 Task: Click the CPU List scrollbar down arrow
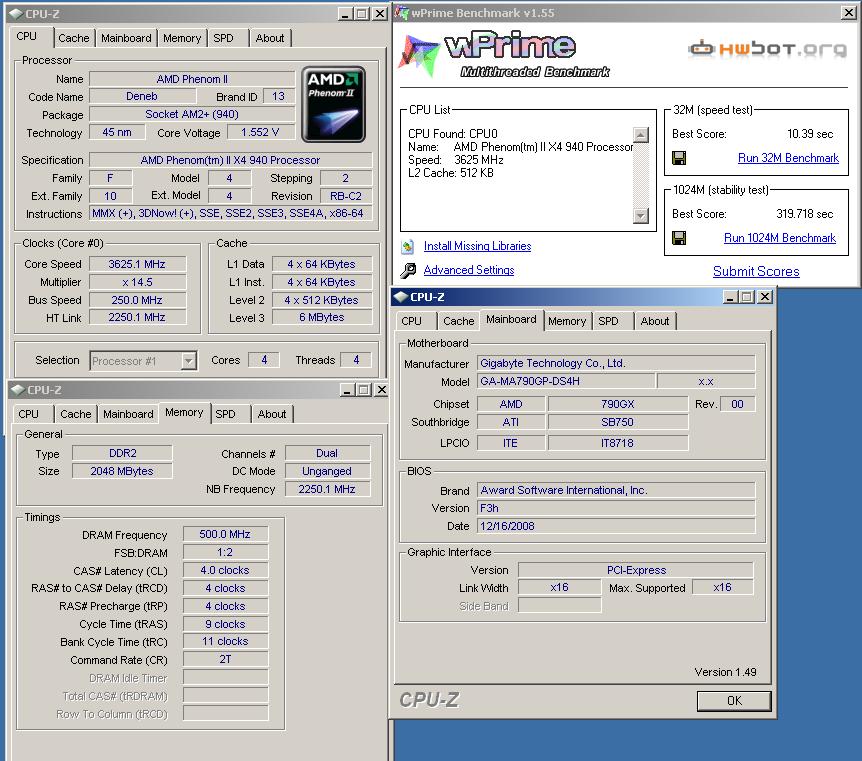tap(640, 216)
